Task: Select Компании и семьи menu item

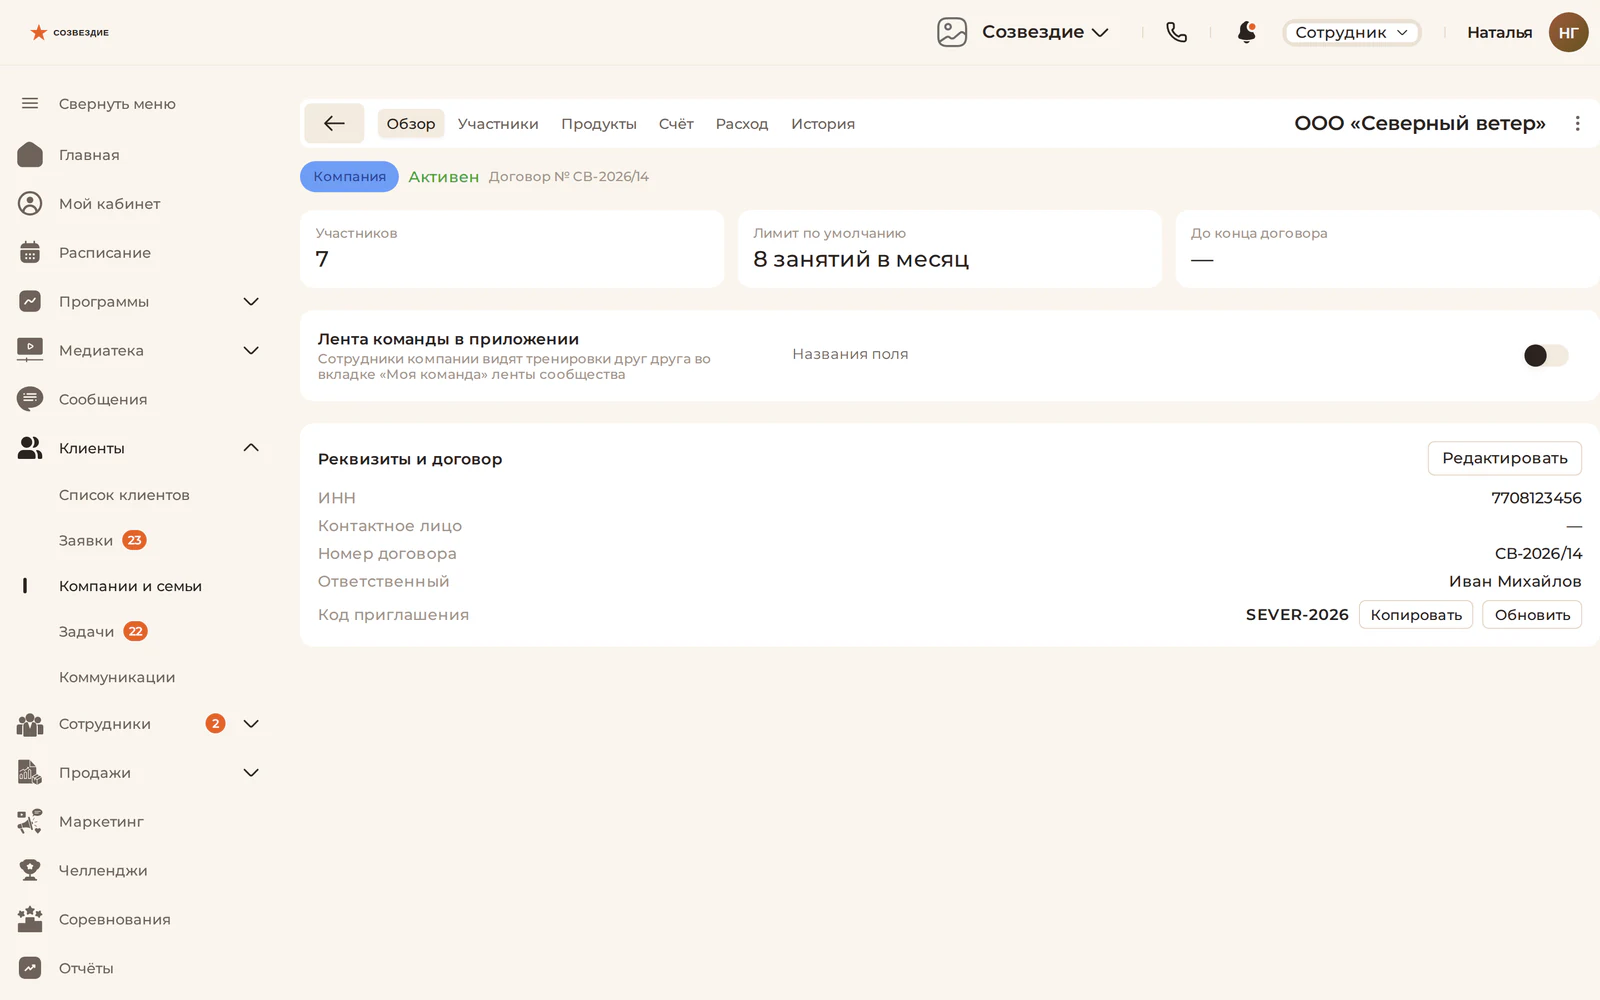Action: (x=130, y=586)
